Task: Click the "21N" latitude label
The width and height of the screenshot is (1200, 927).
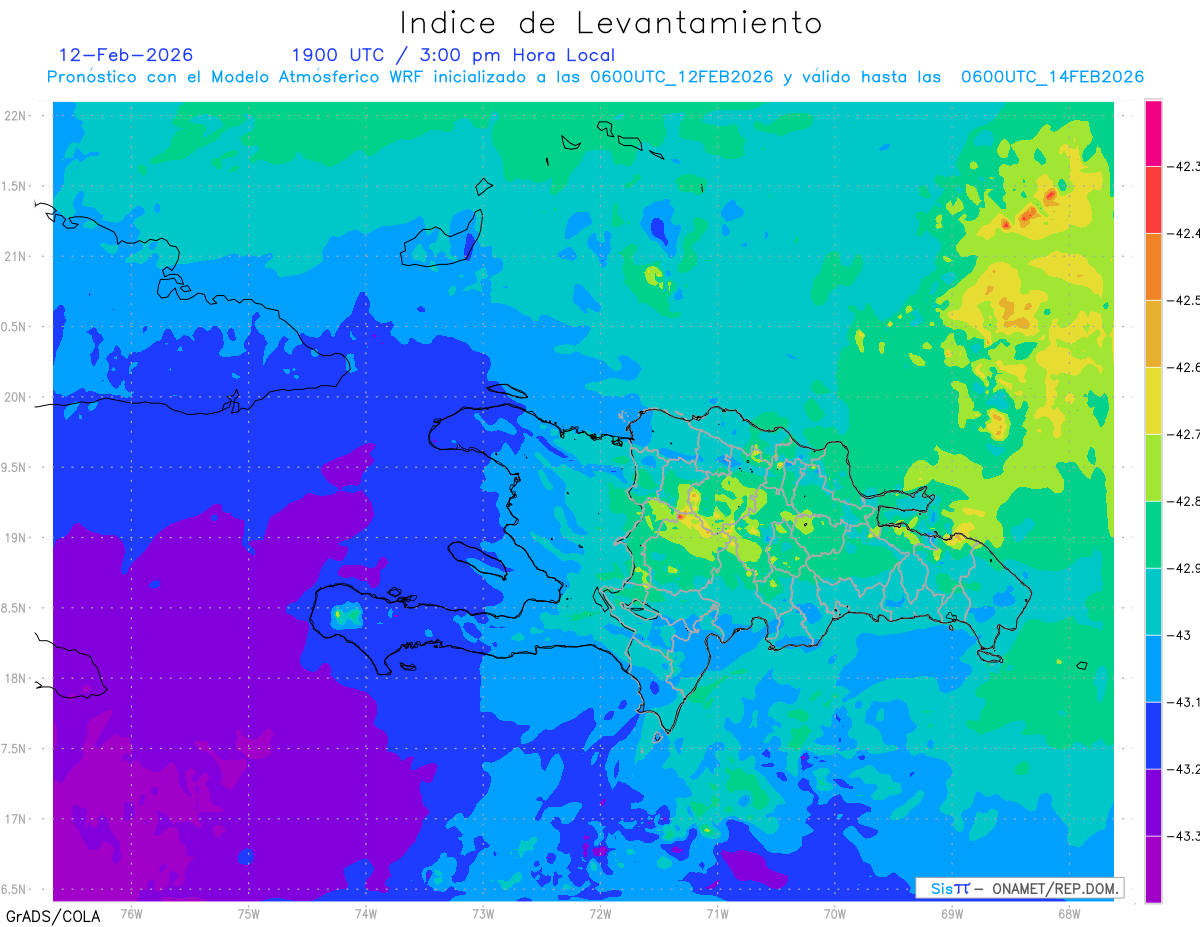Action: (x=16, y=256)
